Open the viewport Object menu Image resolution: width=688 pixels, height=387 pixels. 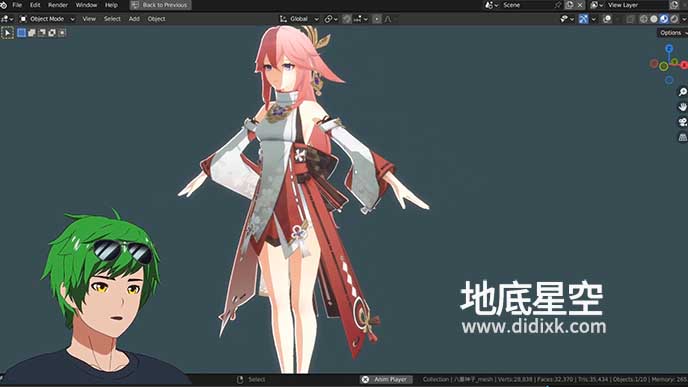[157, 19]
